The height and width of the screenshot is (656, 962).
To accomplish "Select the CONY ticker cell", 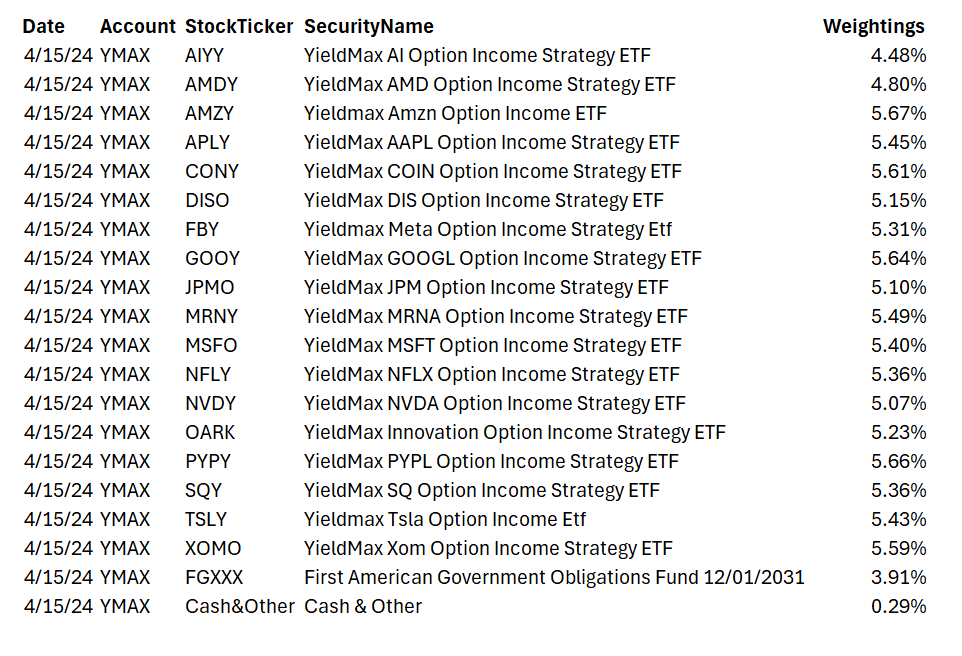I will pyautogui.click(x=211, y=172).
